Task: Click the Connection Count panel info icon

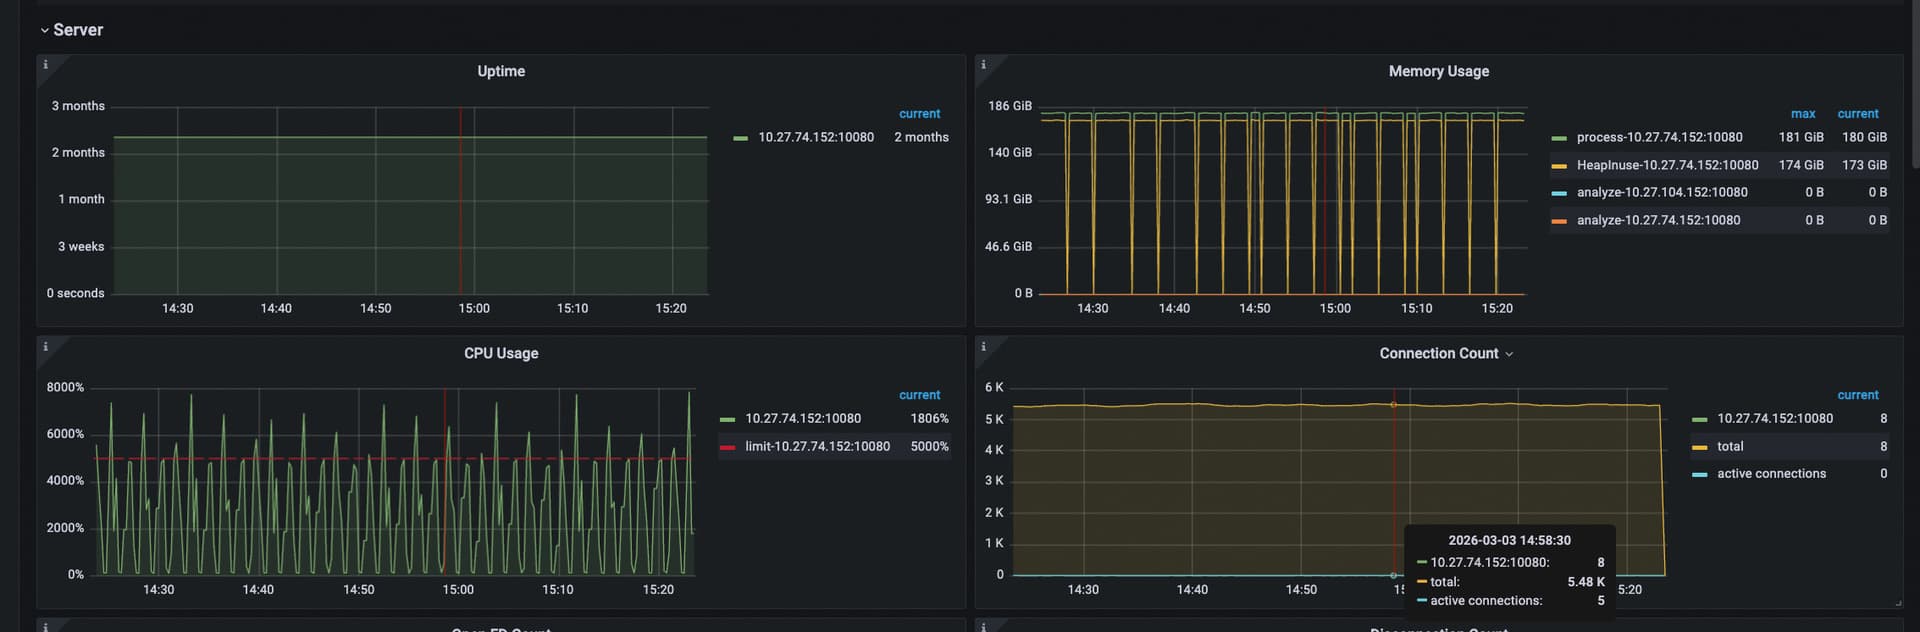Action: [x=983, y=347]
